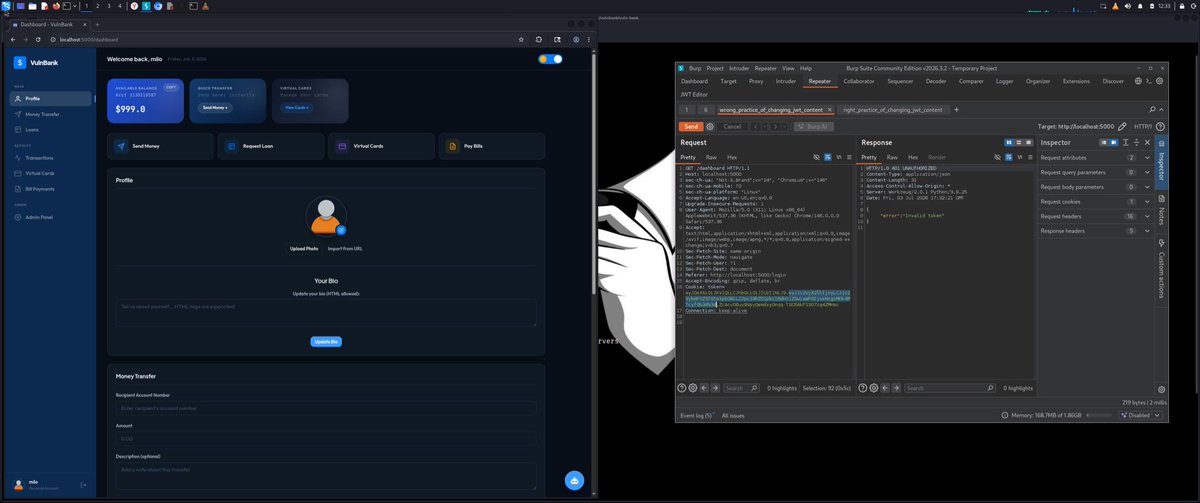Open Loans in VulnBank sidebar
The image size is (1200, 503).
click(x=52, y=129)
